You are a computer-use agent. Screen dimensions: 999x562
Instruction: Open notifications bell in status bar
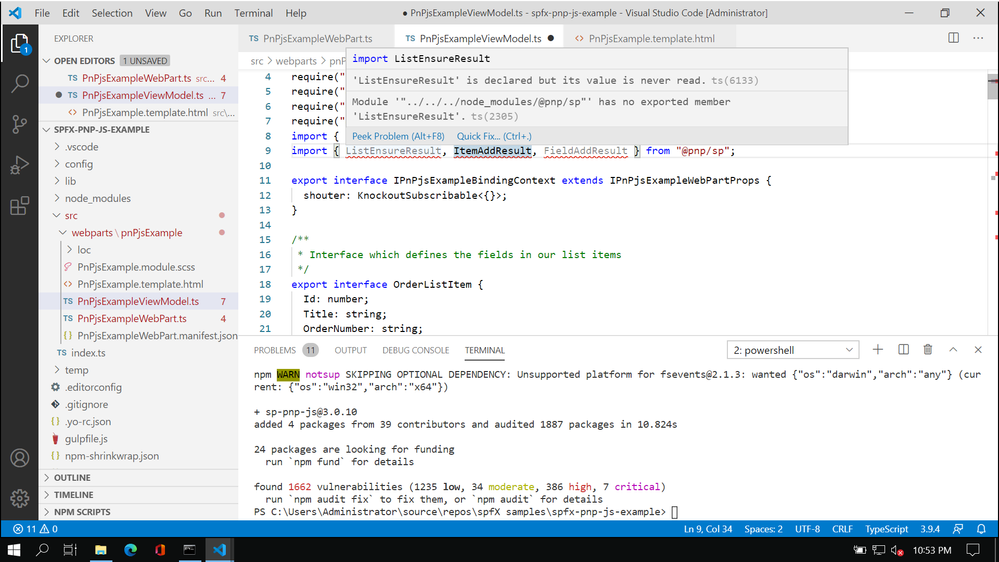click(x=981, y=529)
